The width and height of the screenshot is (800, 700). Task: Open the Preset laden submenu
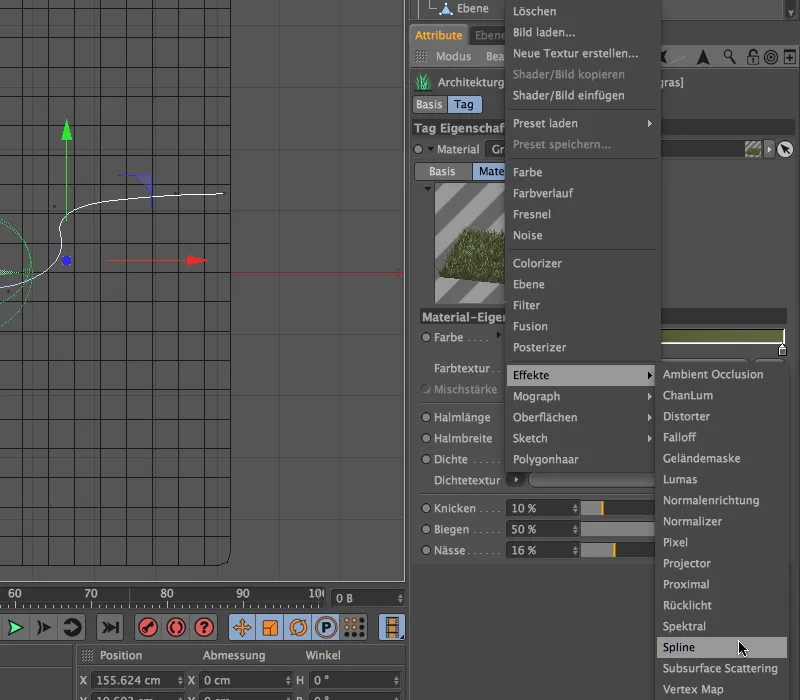point(582,123)
